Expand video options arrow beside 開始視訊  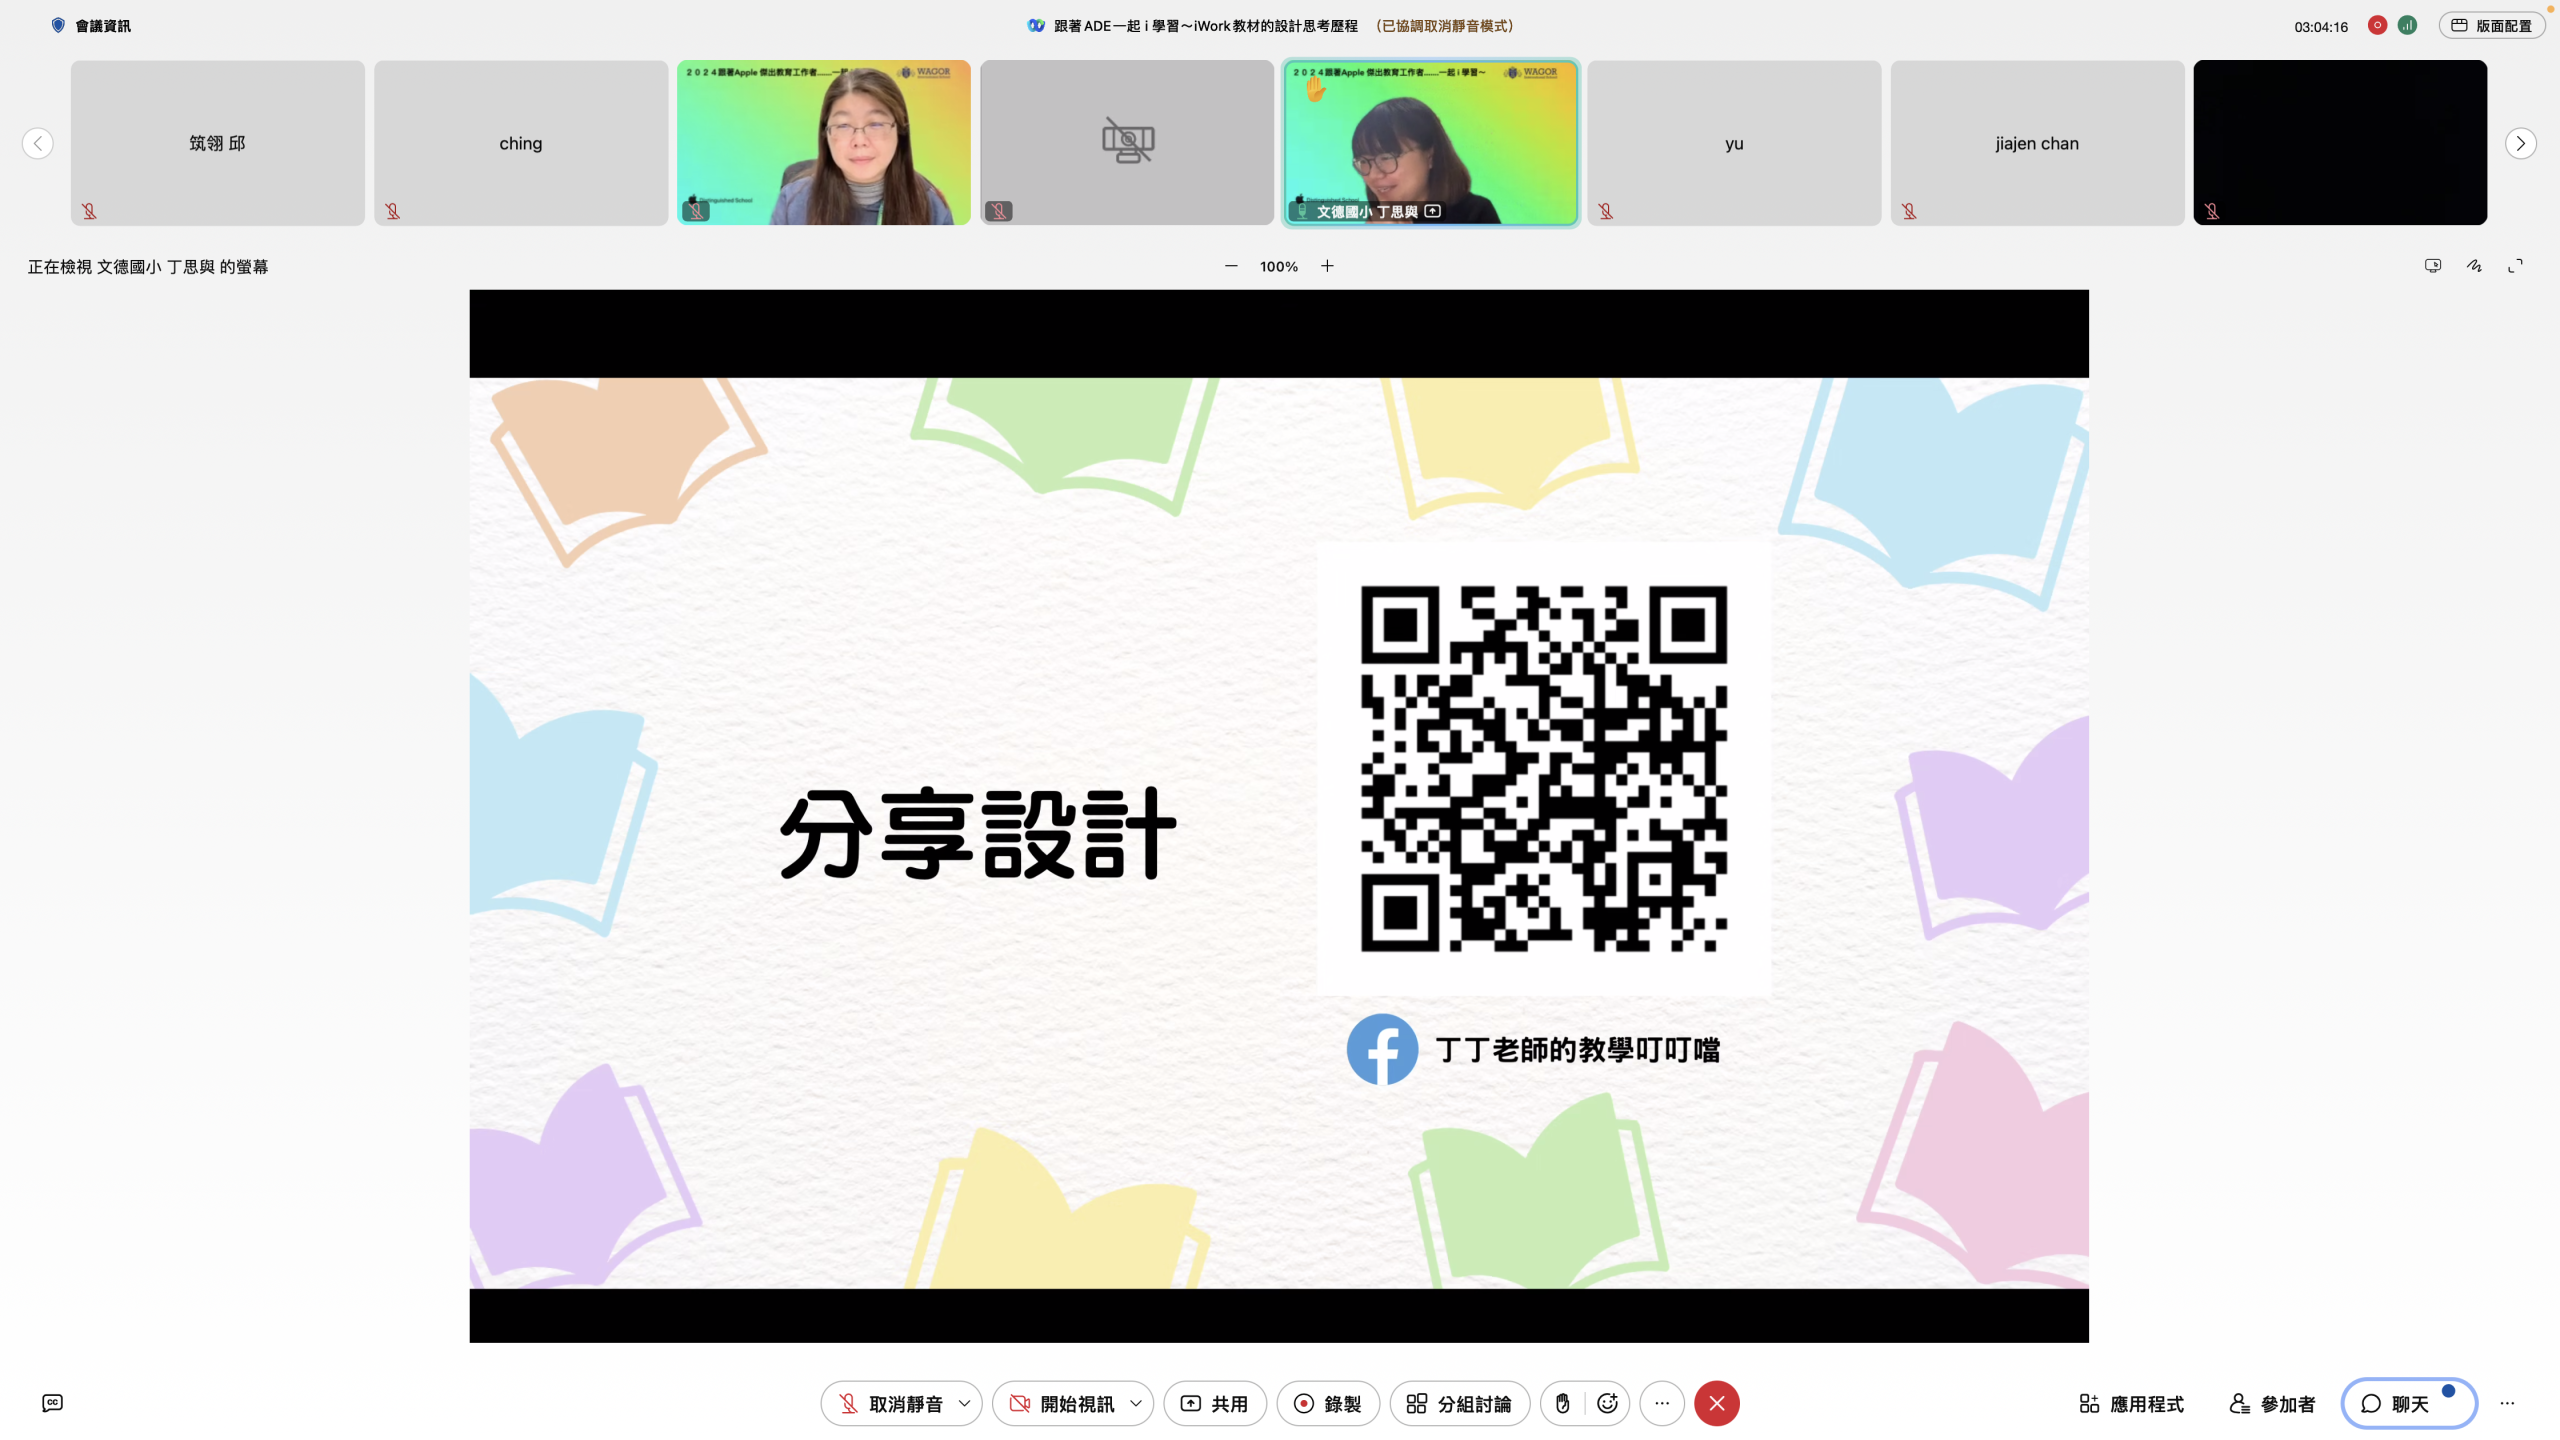click(x=1136, y=1403)
